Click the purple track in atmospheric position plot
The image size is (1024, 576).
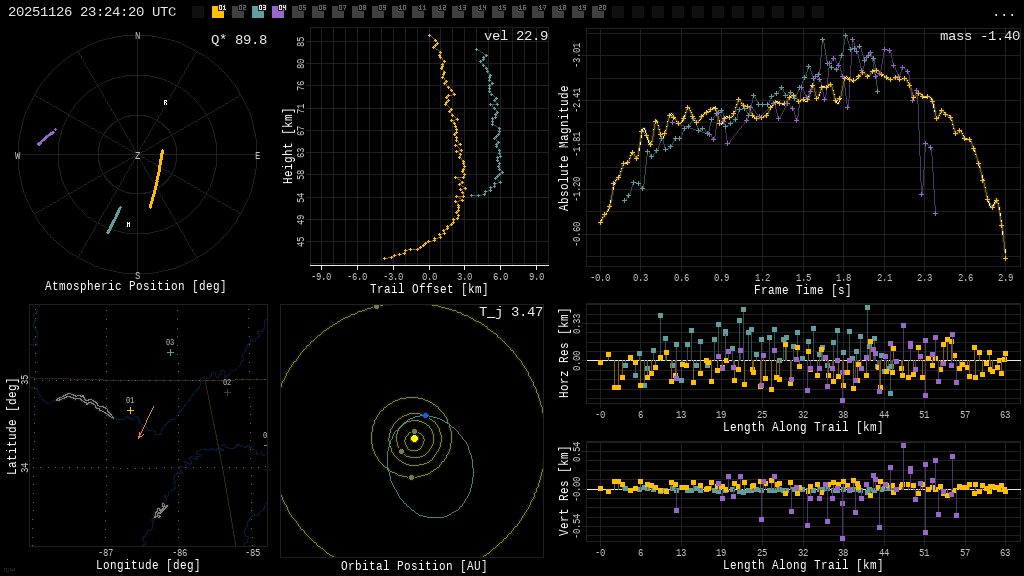pos(46,137)
